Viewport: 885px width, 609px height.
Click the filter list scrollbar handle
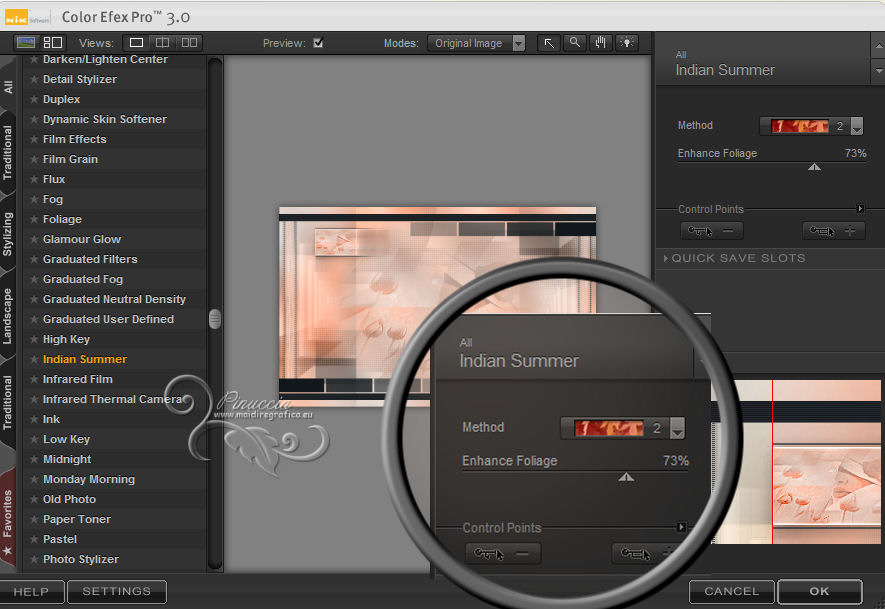pyautogui.click(x=214, y=318)
